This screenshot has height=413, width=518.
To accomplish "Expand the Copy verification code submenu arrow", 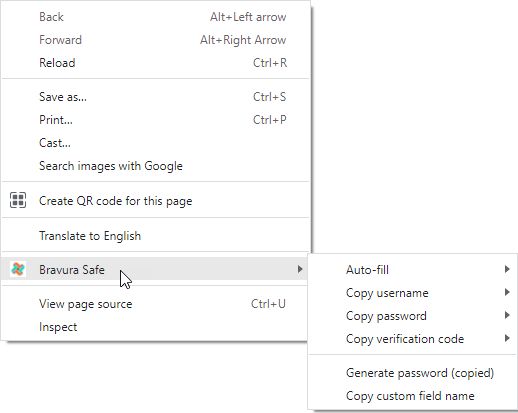I will pos(507,338).
